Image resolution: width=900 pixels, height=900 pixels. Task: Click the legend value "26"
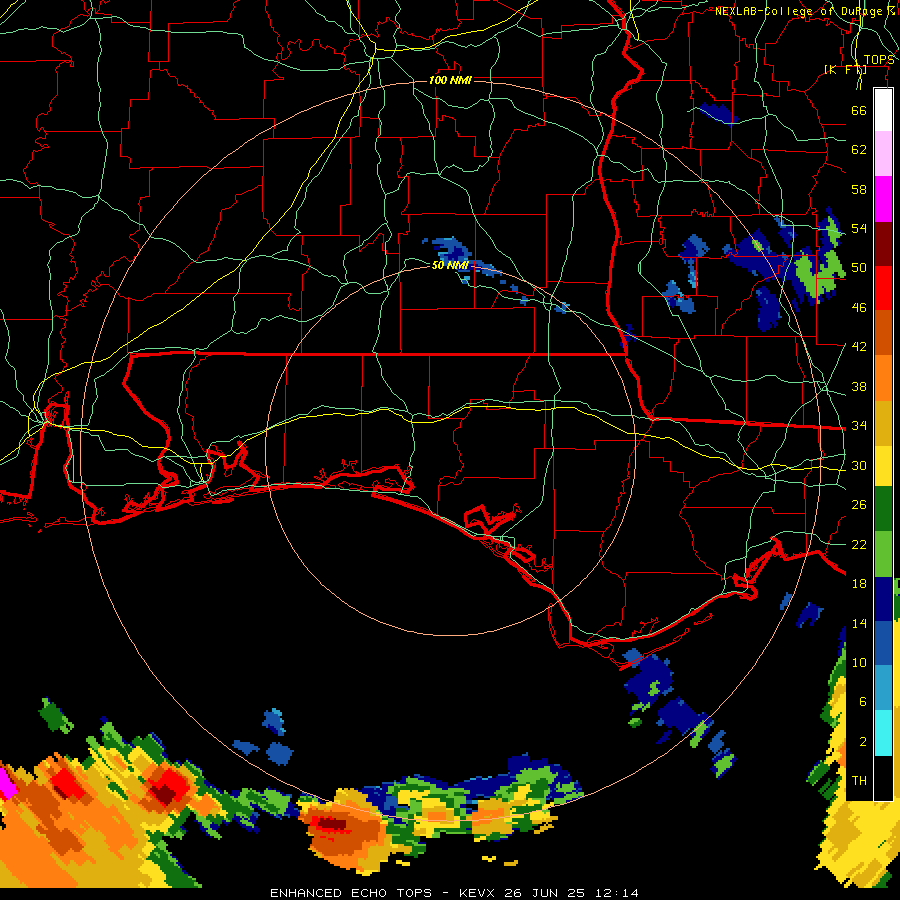859,505
